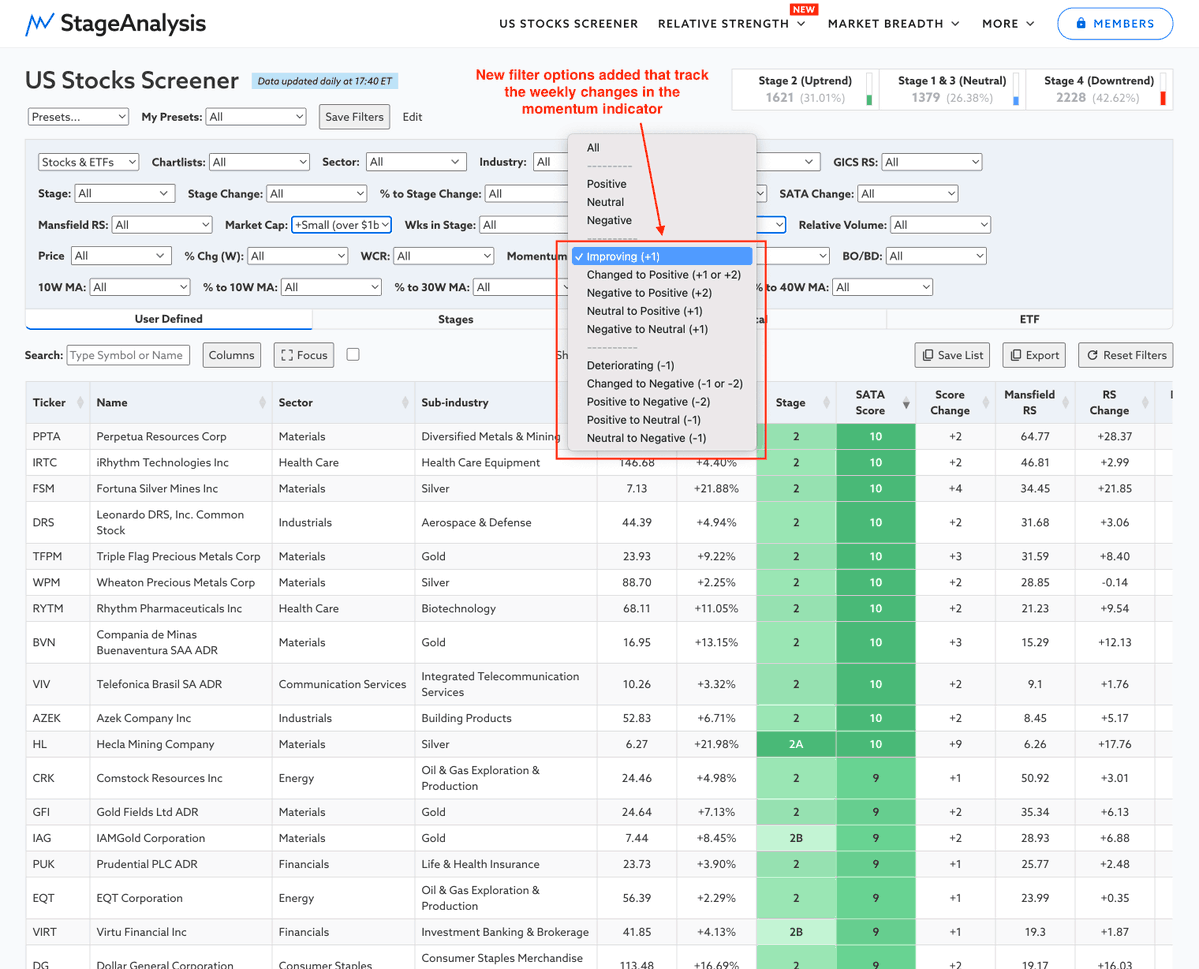Click the Members button
The width and height of the screenshot is (1199, 969).
click(1115, 24)
